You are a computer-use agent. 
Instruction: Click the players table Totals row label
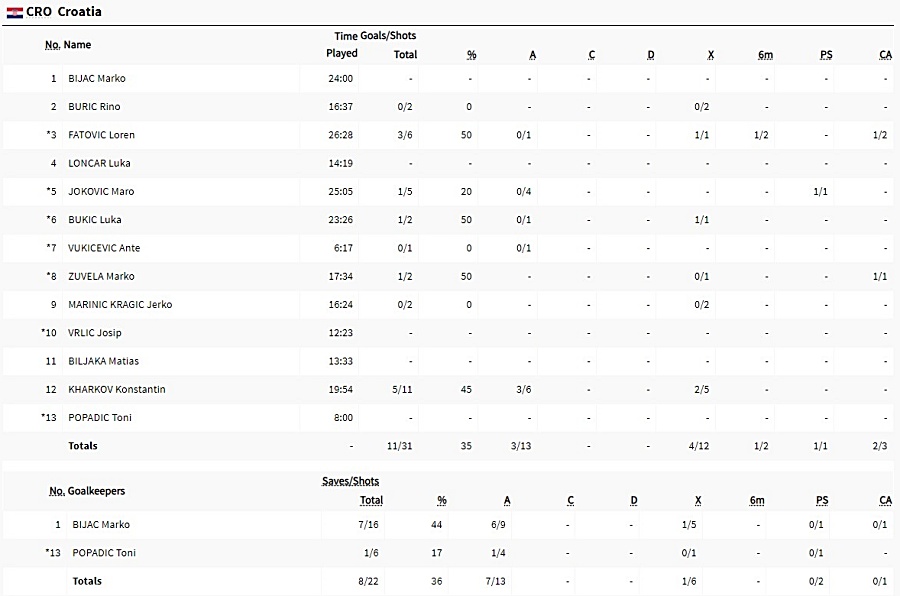(83, 446)
